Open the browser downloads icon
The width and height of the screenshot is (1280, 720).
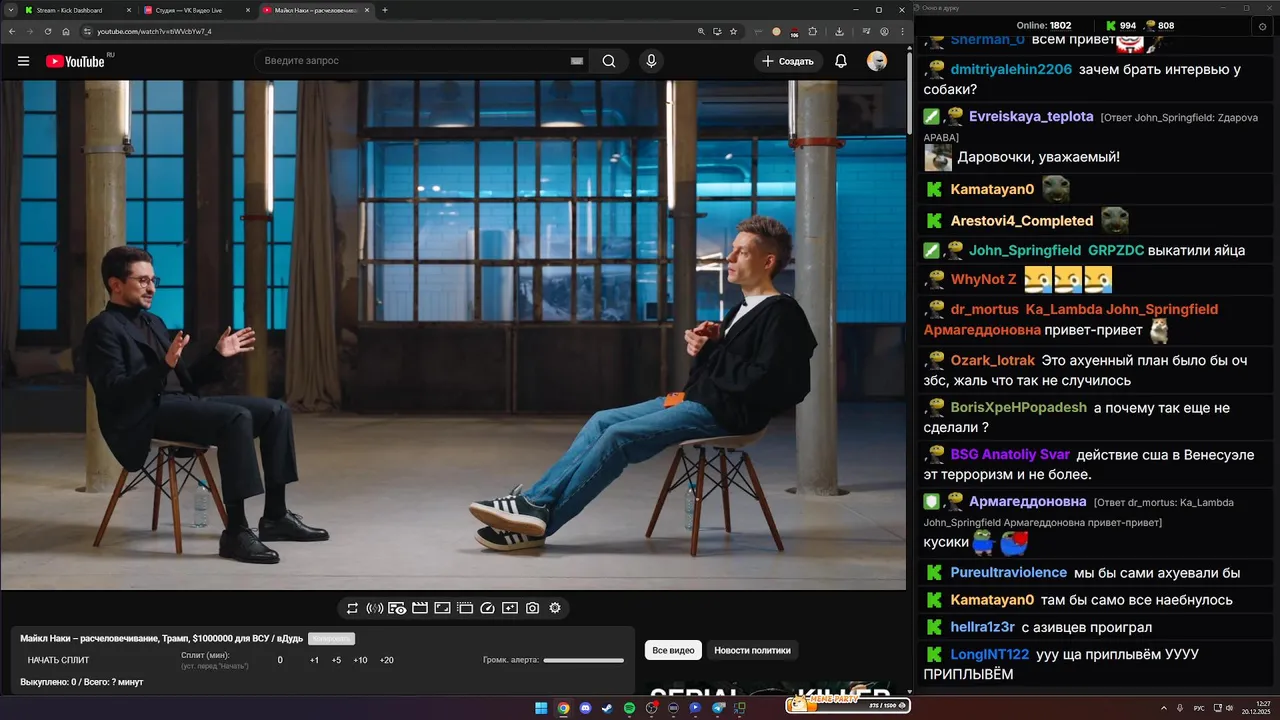838,31
